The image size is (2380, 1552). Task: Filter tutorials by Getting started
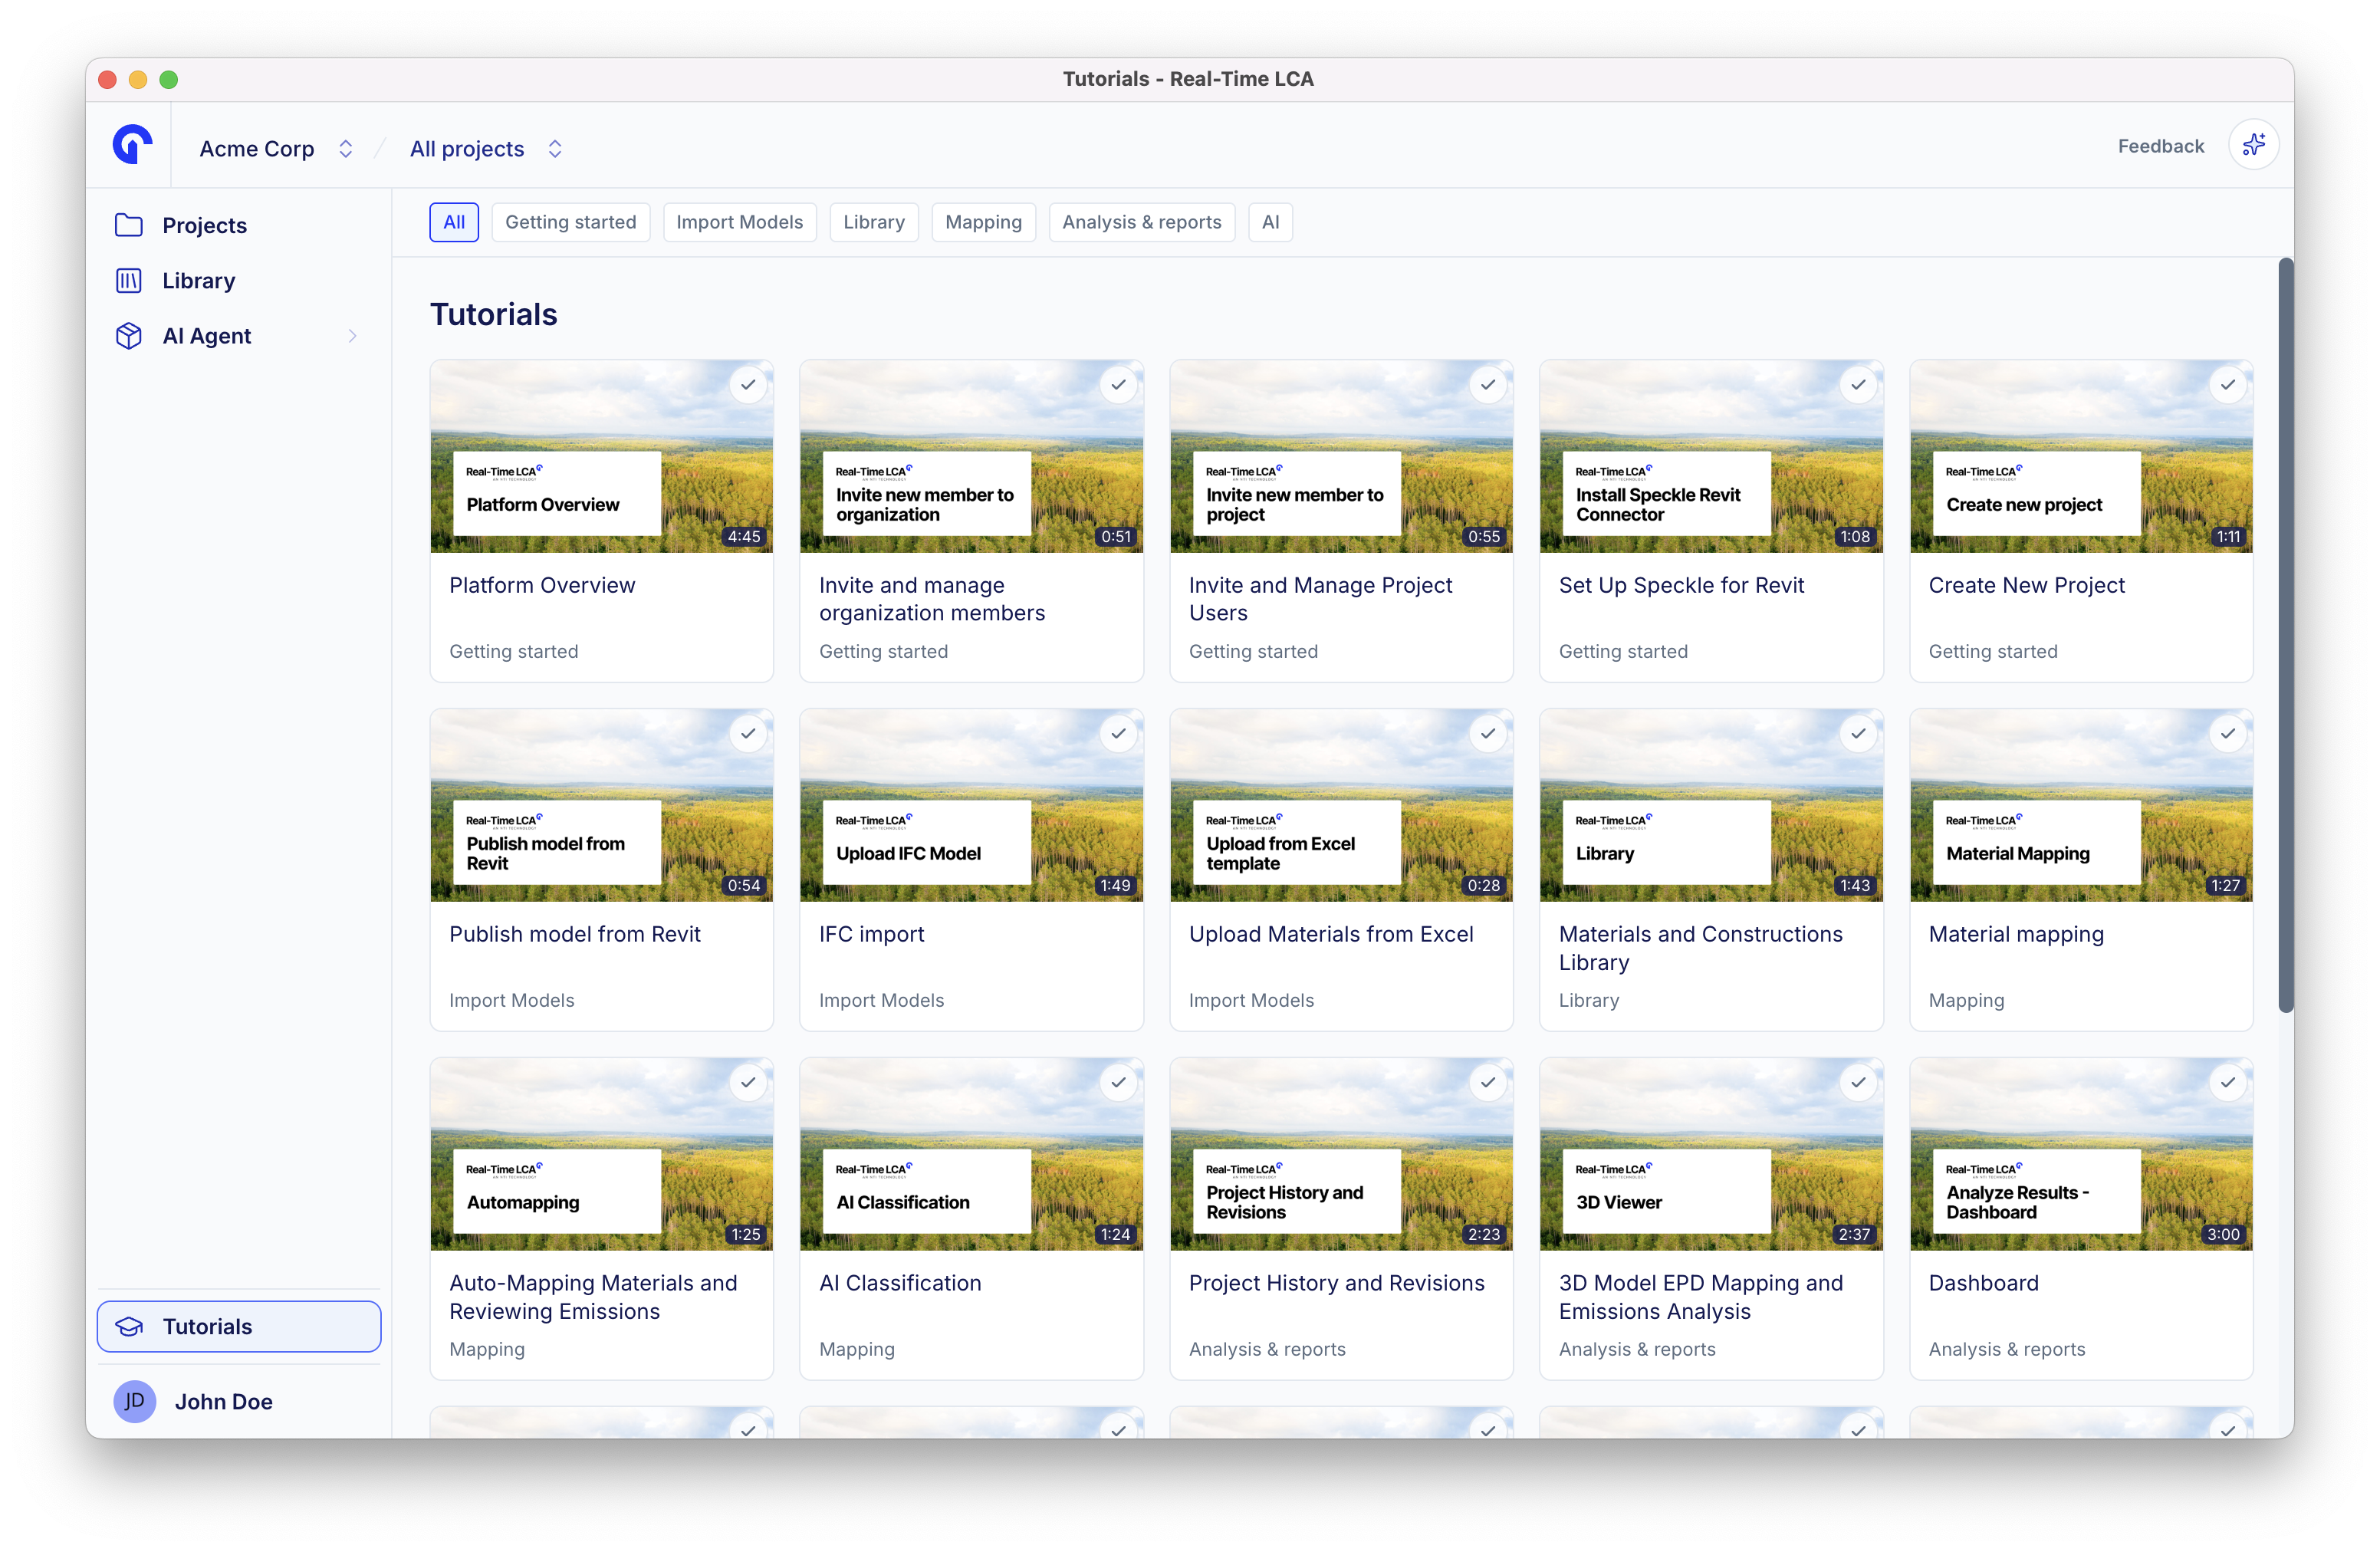[x=570, y=222]
